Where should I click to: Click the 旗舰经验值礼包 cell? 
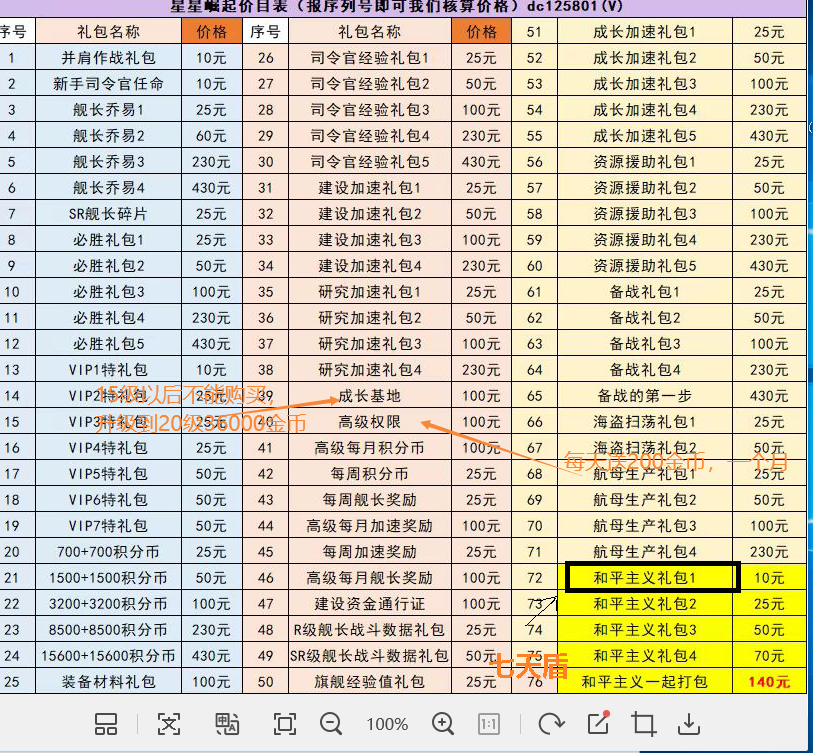370,681
